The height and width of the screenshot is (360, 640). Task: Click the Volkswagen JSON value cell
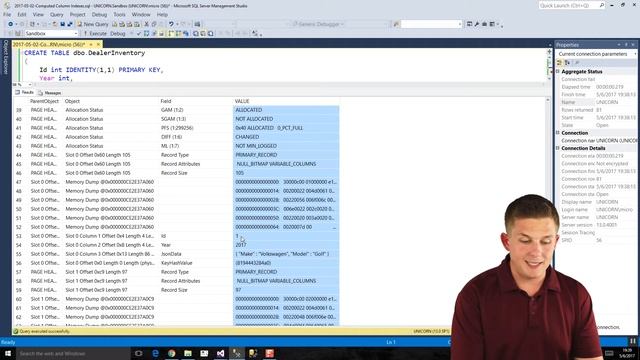point(286,254)
